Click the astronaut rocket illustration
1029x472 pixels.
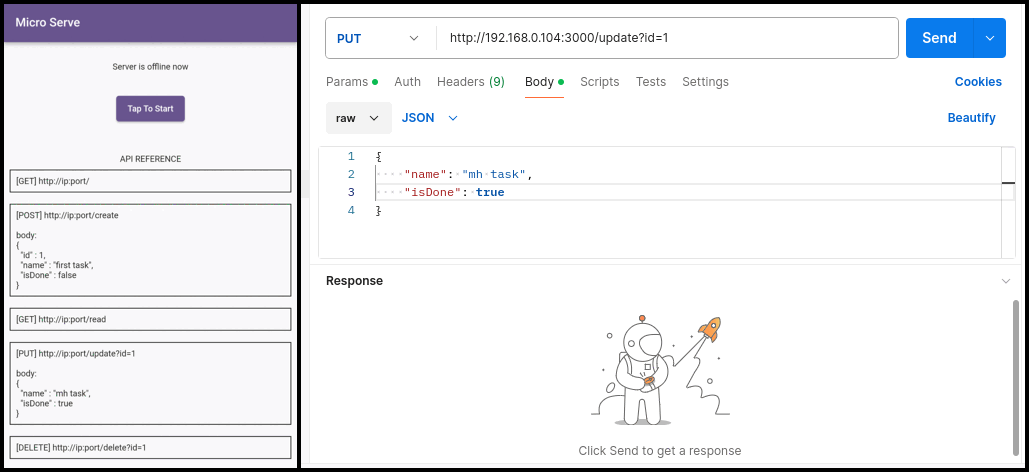660,370
